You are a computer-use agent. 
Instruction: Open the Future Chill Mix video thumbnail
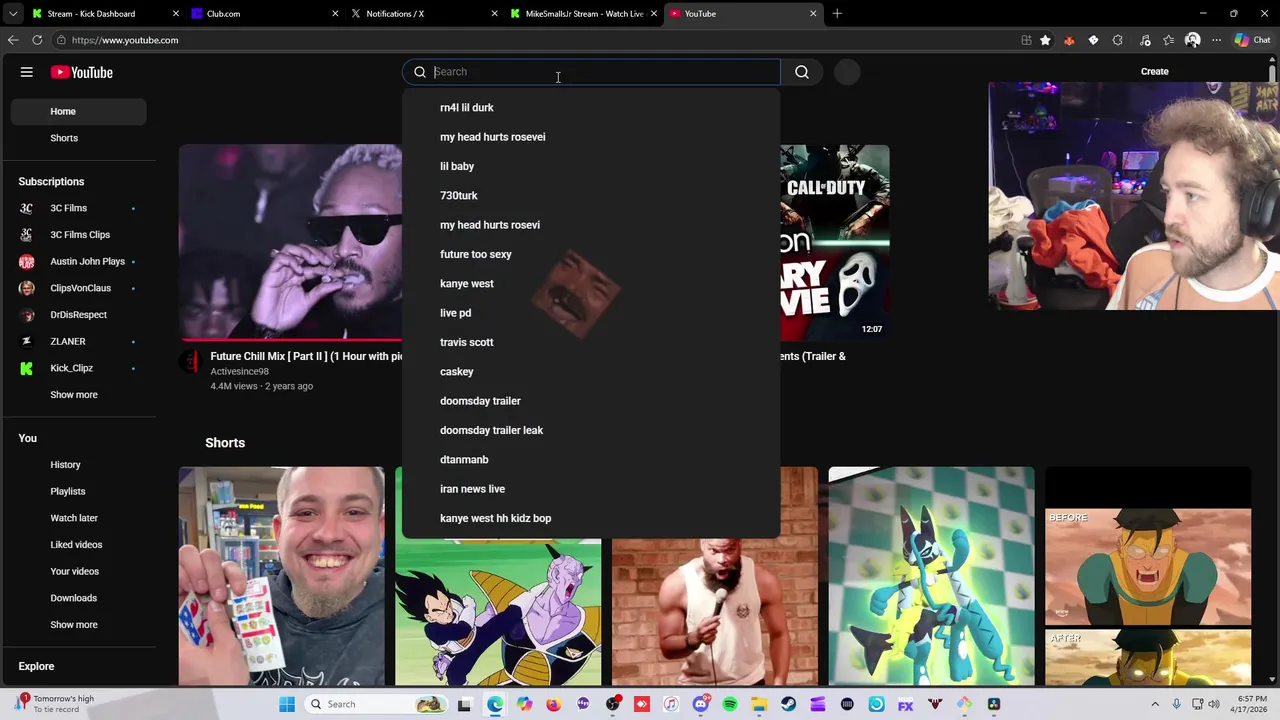290,242
